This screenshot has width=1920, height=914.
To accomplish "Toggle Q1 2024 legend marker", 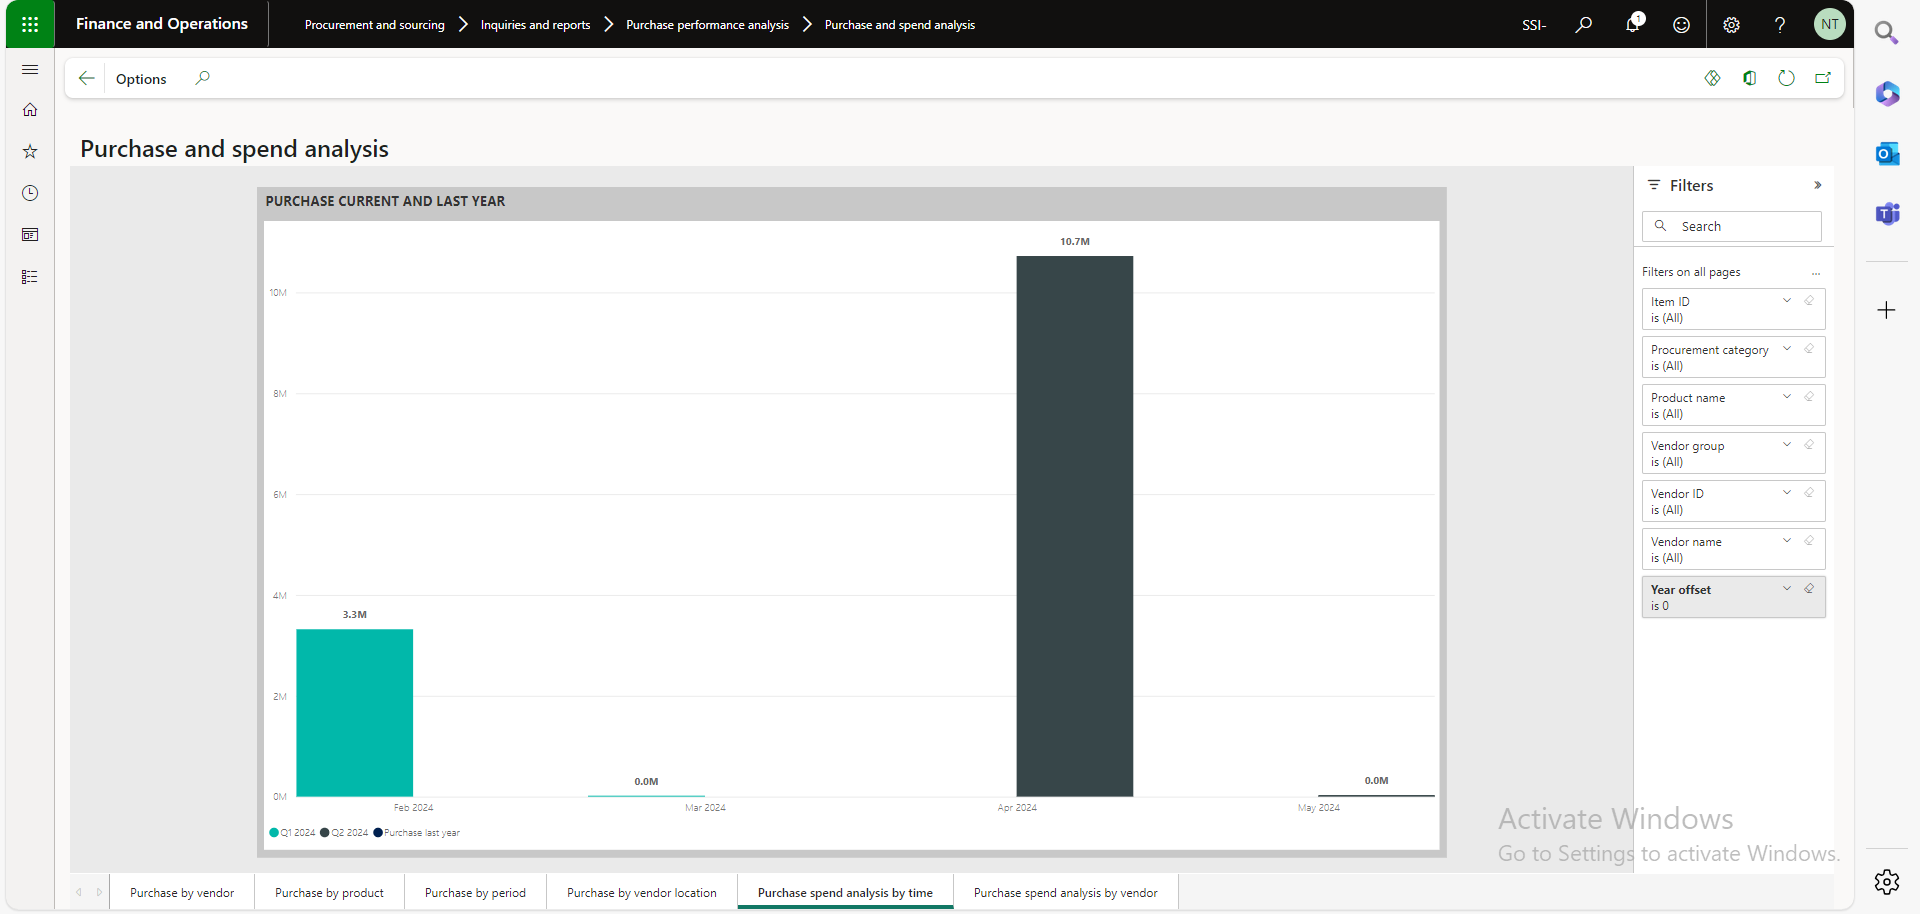I will (x=274, y=833).
